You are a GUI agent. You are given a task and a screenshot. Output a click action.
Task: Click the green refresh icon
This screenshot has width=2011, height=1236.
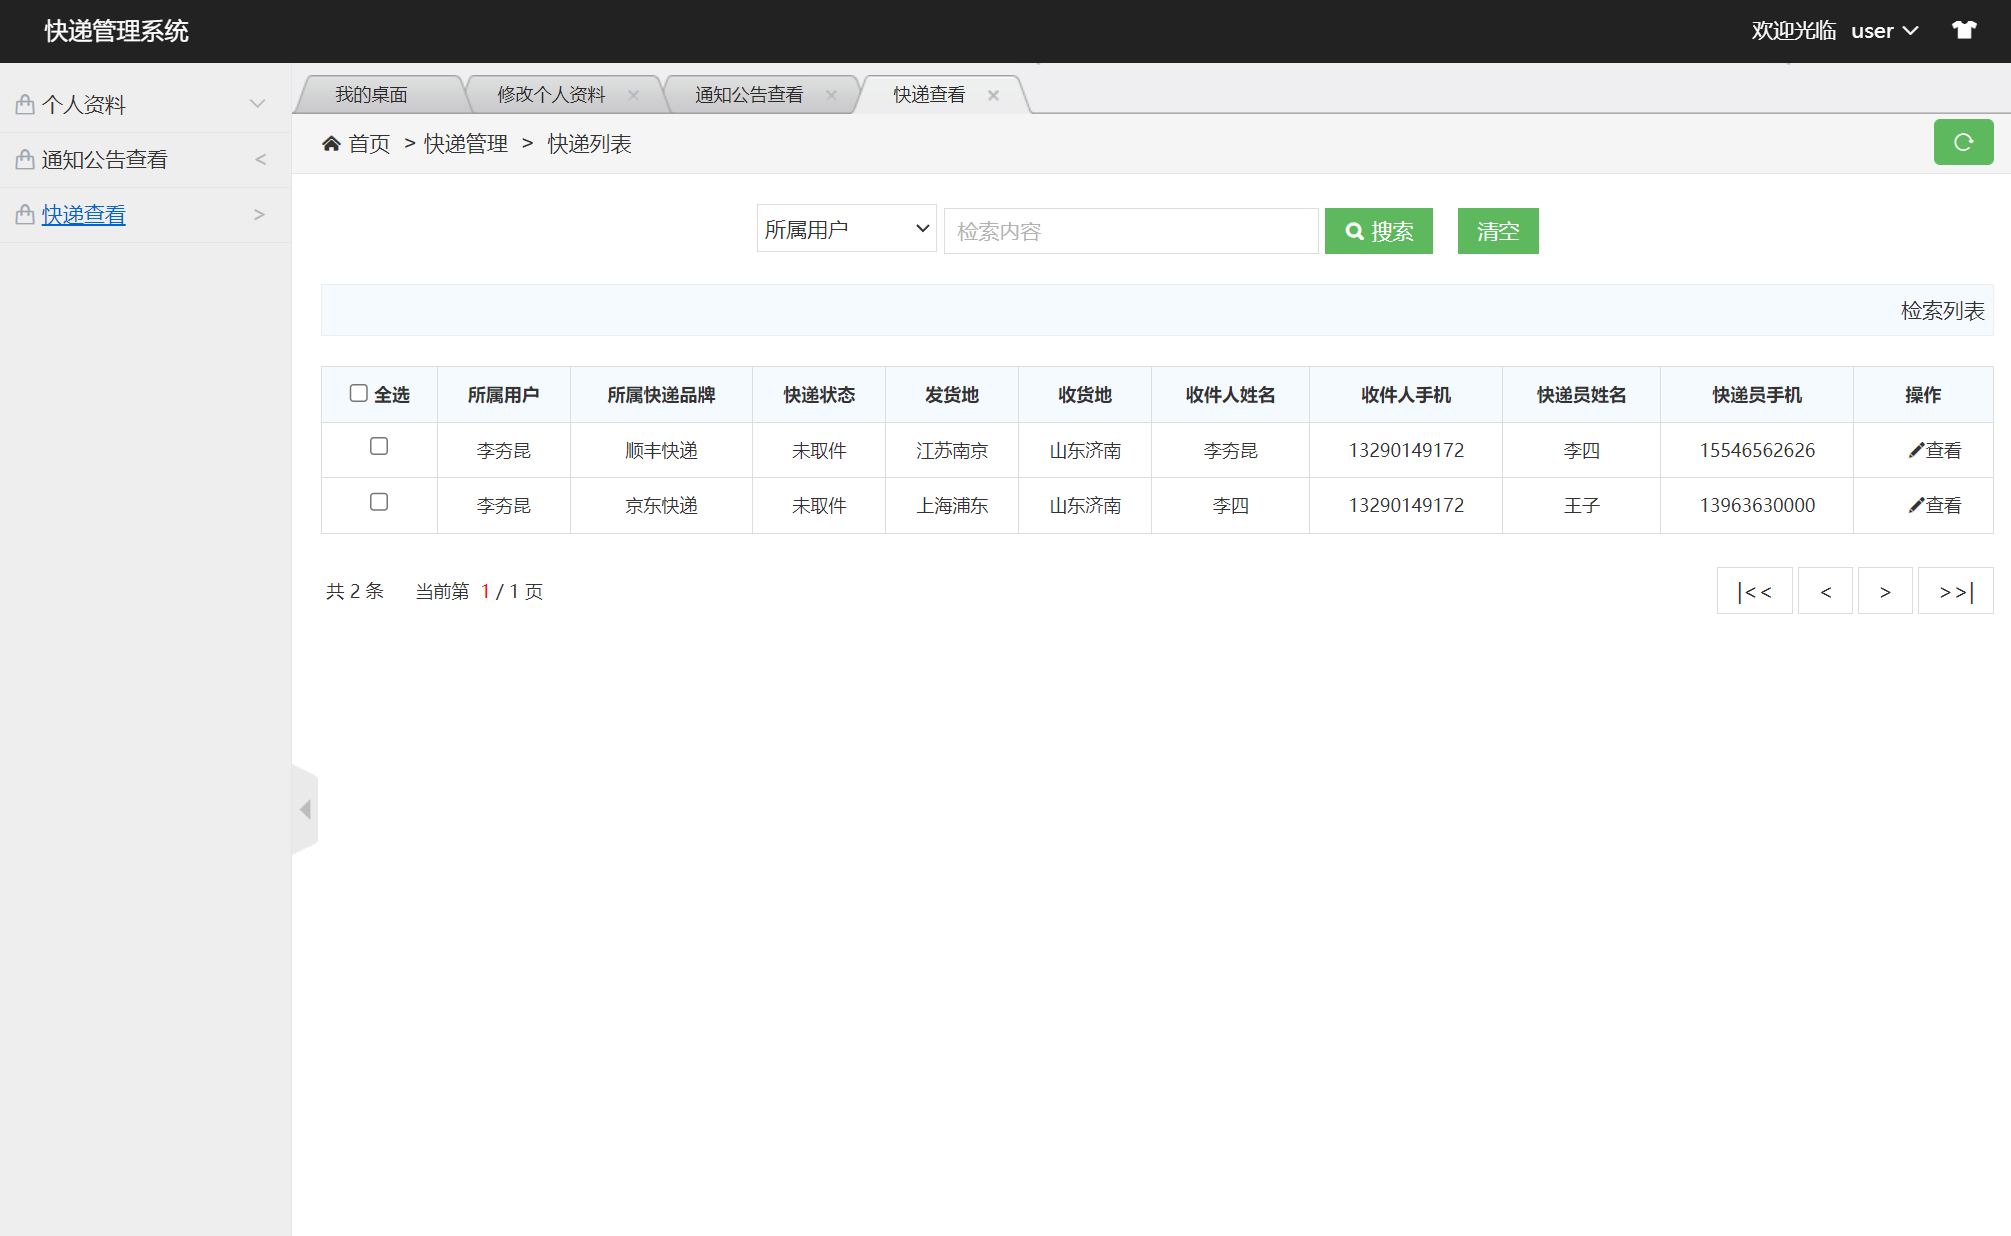1963,142
